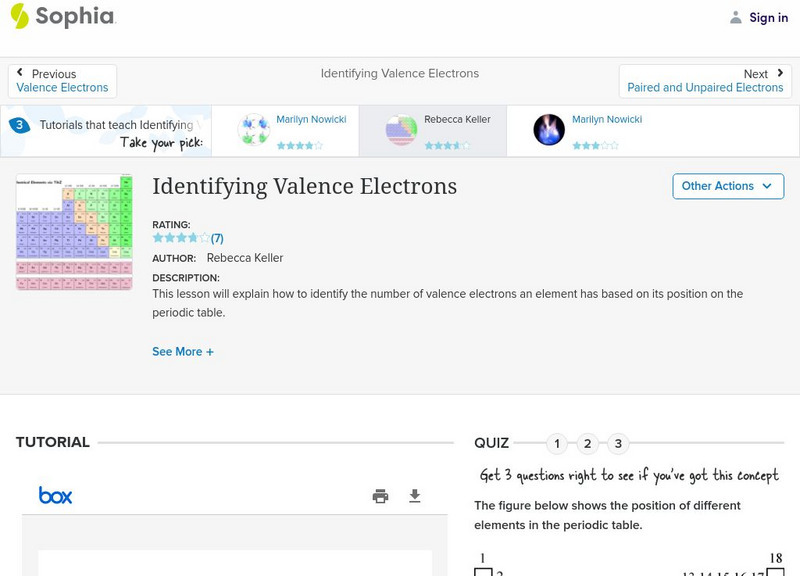Go to Next tutorial Paired and Unpaired Electrons
The height and width of the screenshot is (576, 800).
[x=705, y=81]
